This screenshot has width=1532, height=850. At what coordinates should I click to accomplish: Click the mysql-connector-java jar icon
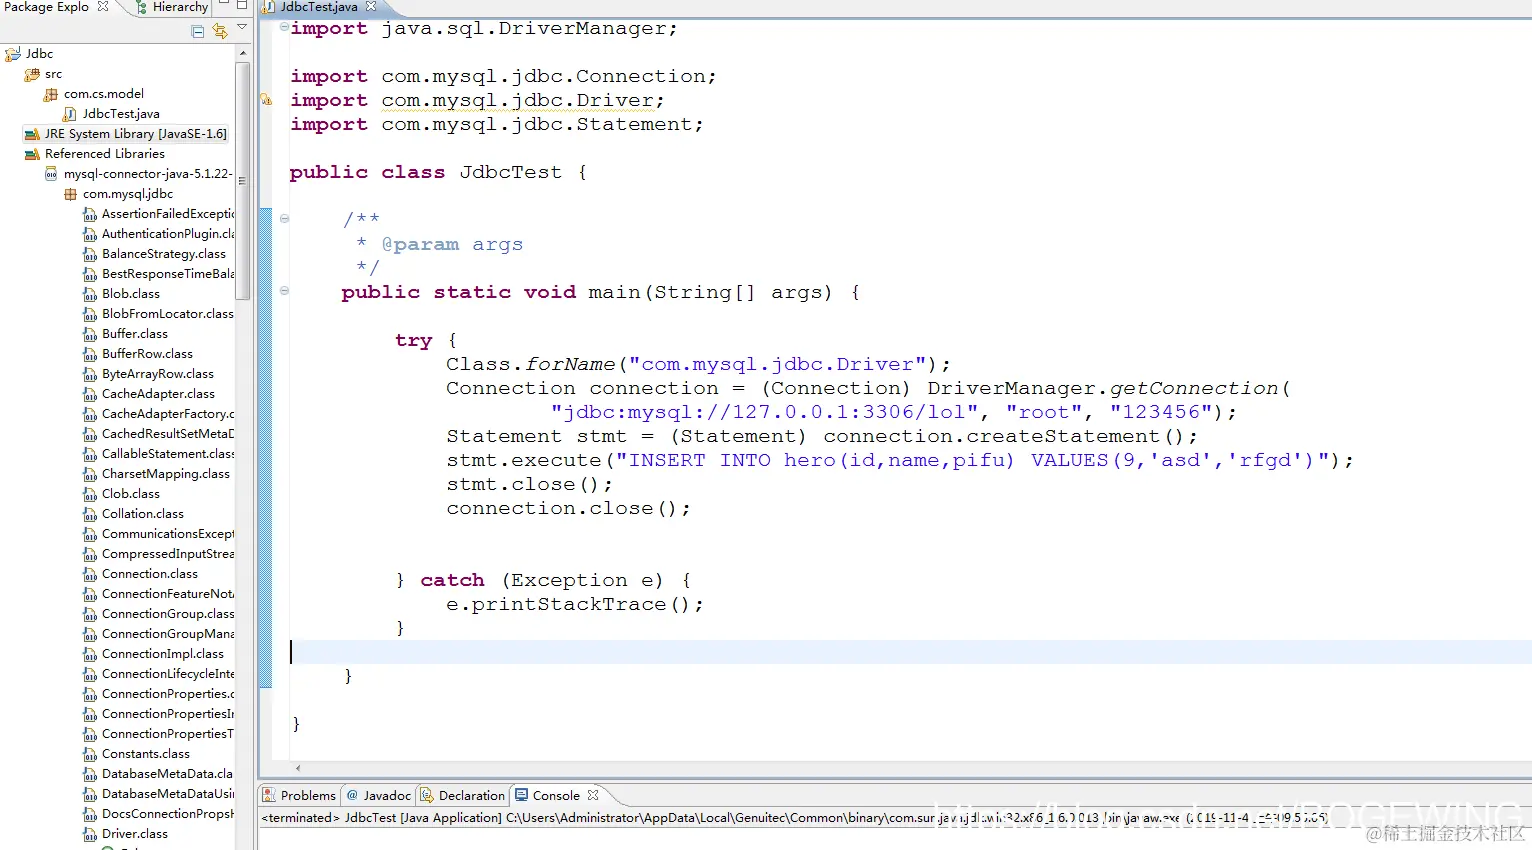(51, 174)
